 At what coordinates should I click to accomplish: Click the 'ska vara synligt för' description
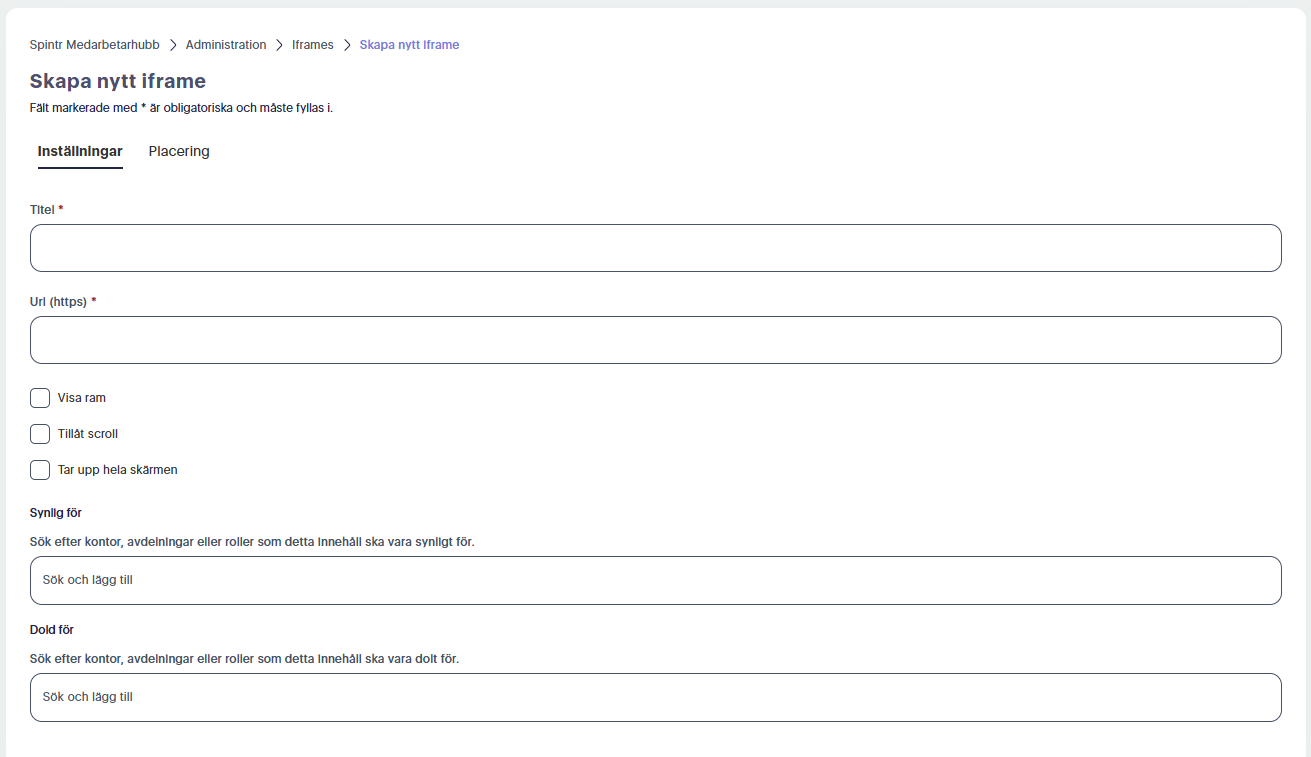pyautogui.click(x=252, y=542)
